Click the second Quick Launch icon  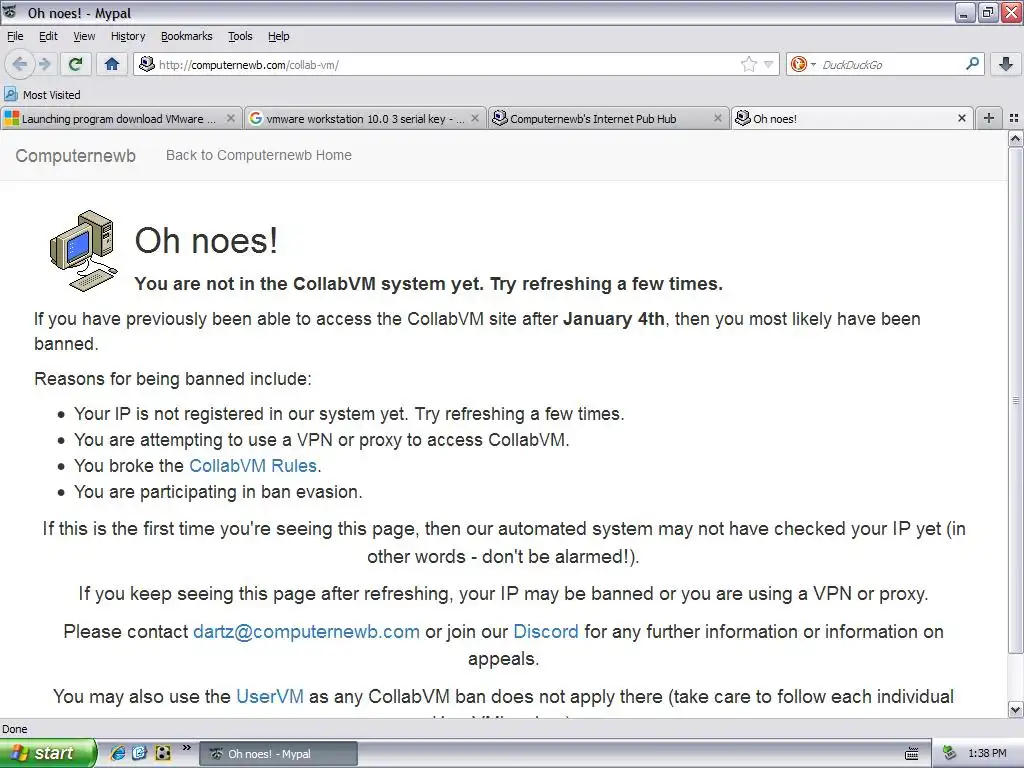pos(140,753)
